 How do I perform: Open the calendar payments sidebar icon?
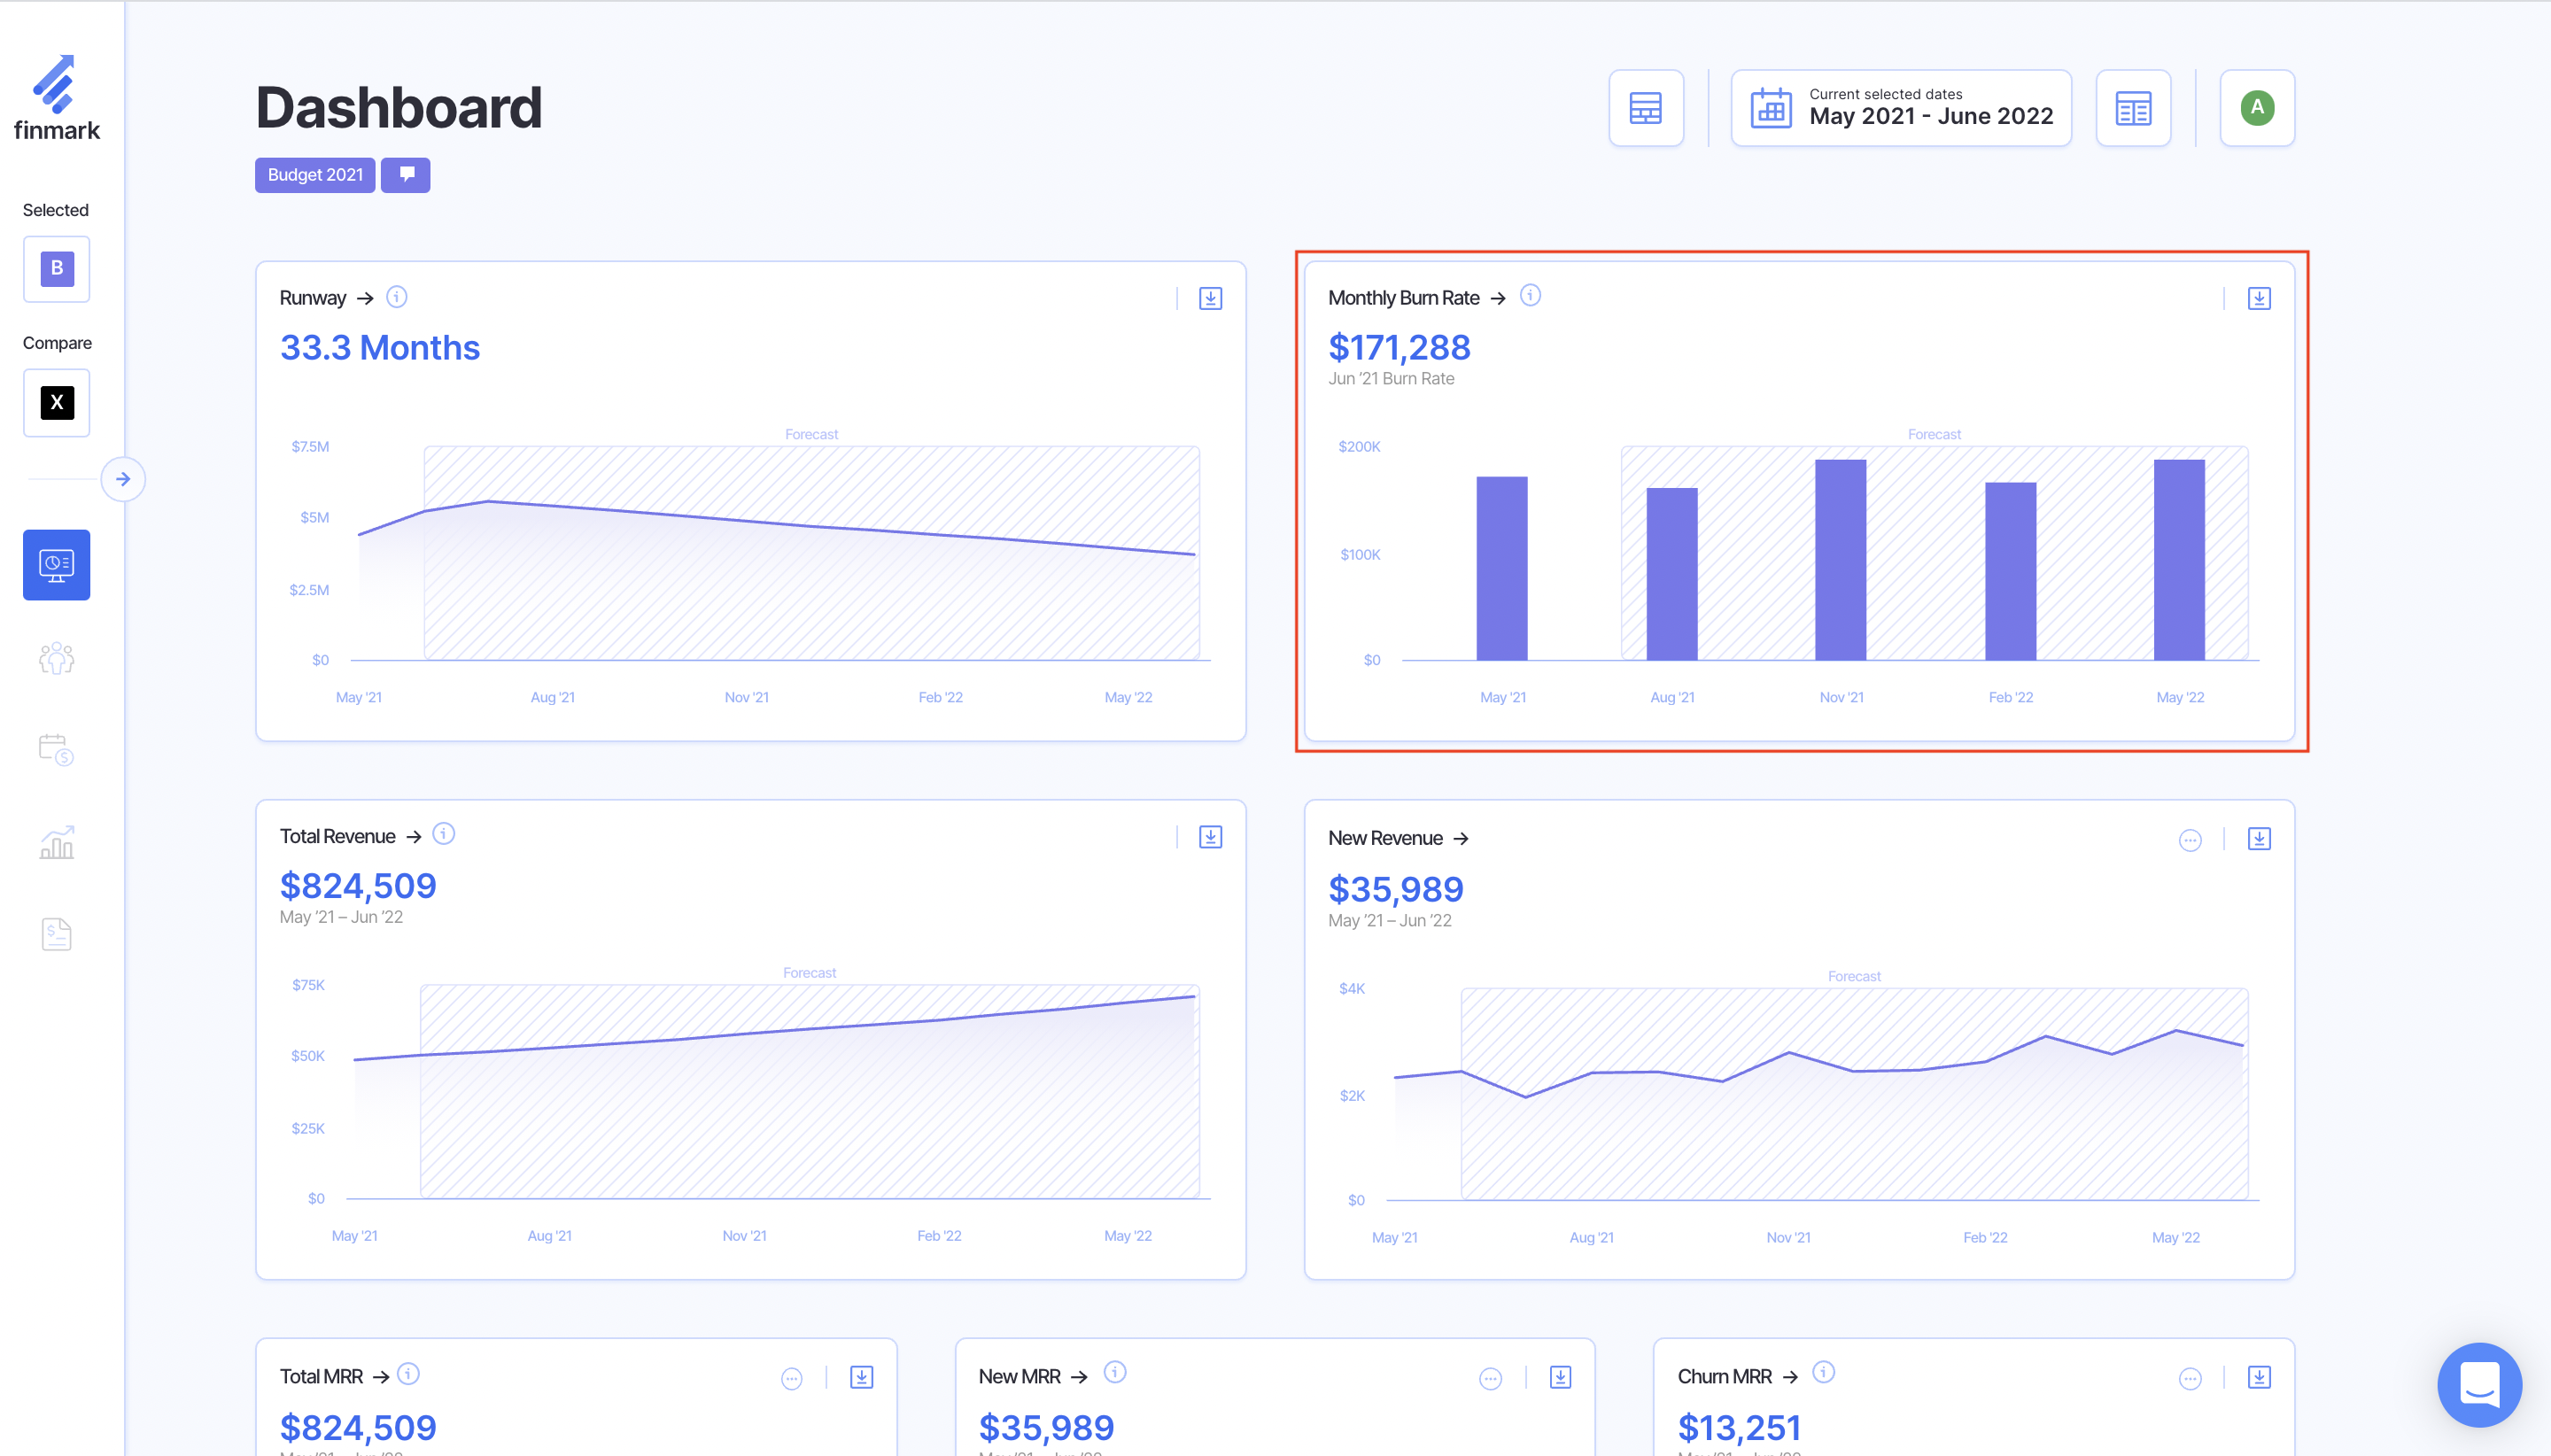[57, 750]
